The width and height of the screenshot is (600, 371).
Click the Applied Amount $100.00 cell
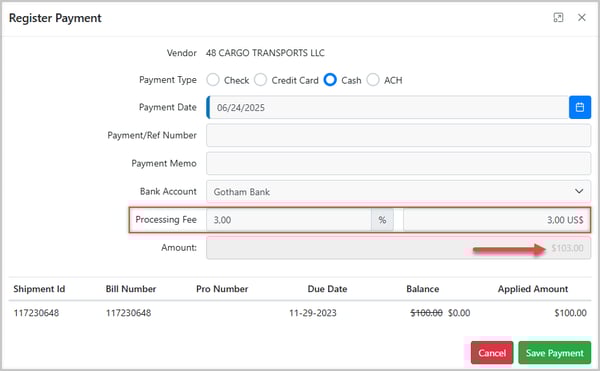tap(570, 313)
